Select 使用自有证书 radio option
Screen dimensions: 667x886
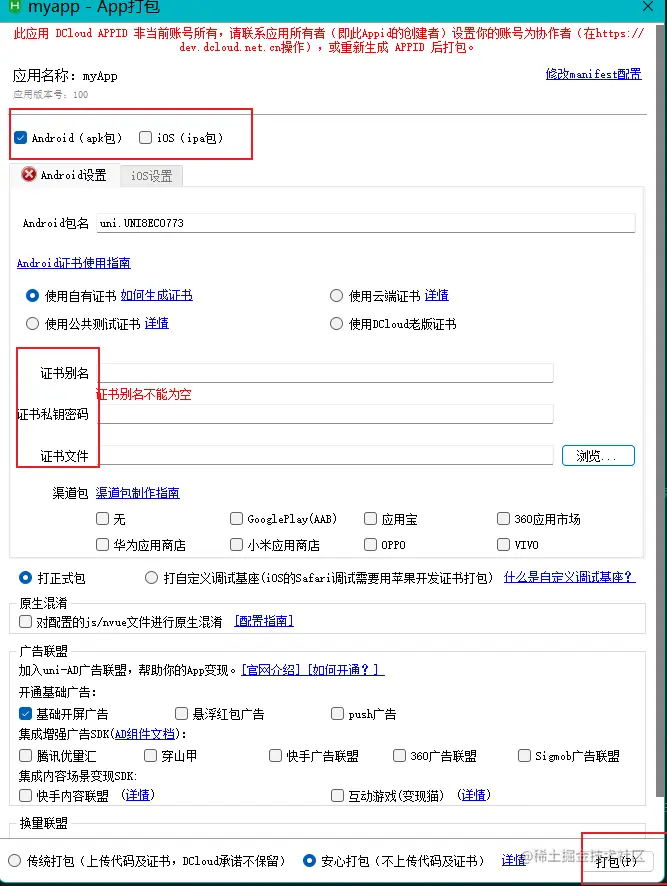(x=32, y=296)
